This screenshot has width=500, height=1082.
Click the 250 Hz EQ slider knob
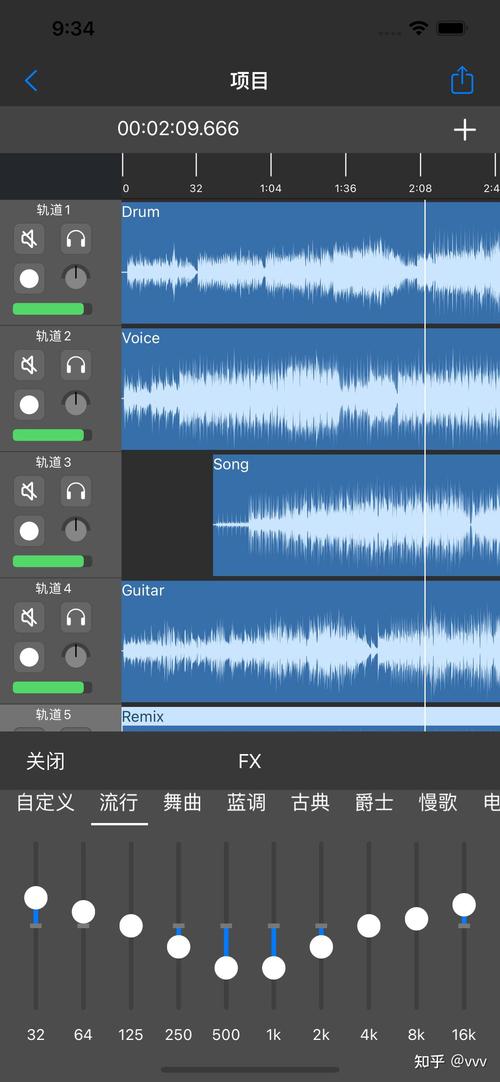179,947
